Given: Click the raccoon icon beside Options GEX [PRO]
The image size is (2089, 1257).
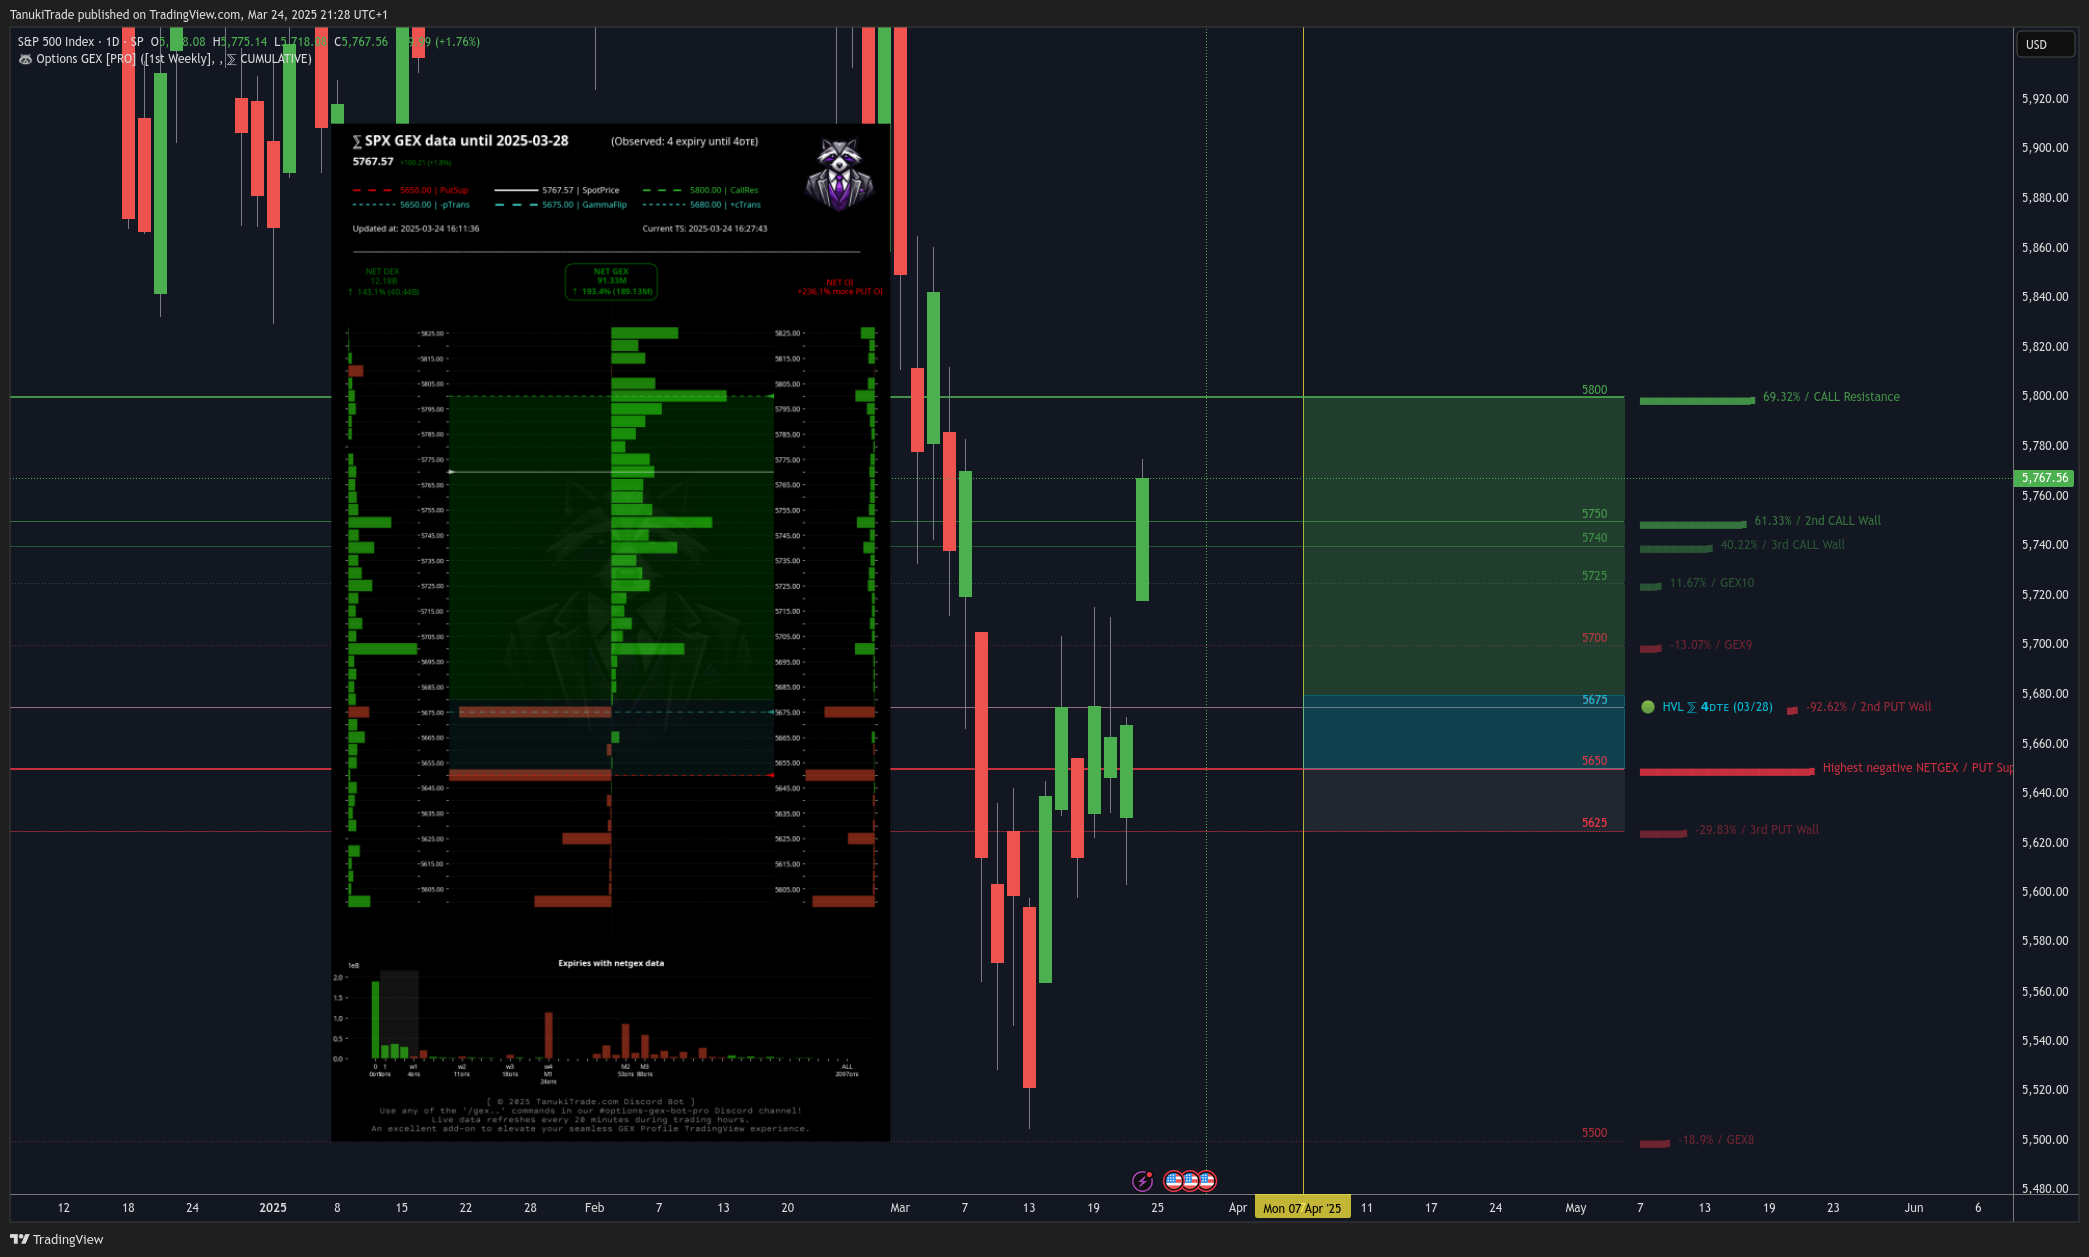Looking at the screenshot, I should tap(25, 59).
